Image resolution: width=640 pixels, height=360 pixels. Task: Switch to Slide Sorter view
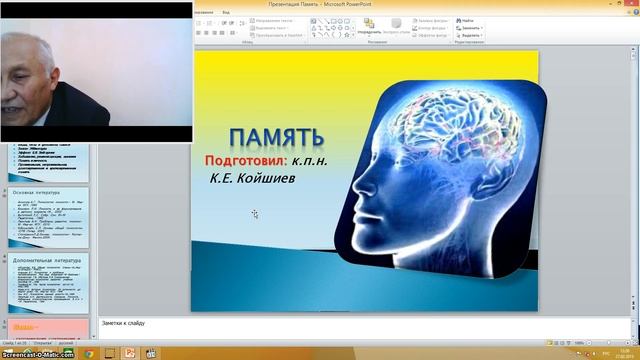(x=556, y=343)
